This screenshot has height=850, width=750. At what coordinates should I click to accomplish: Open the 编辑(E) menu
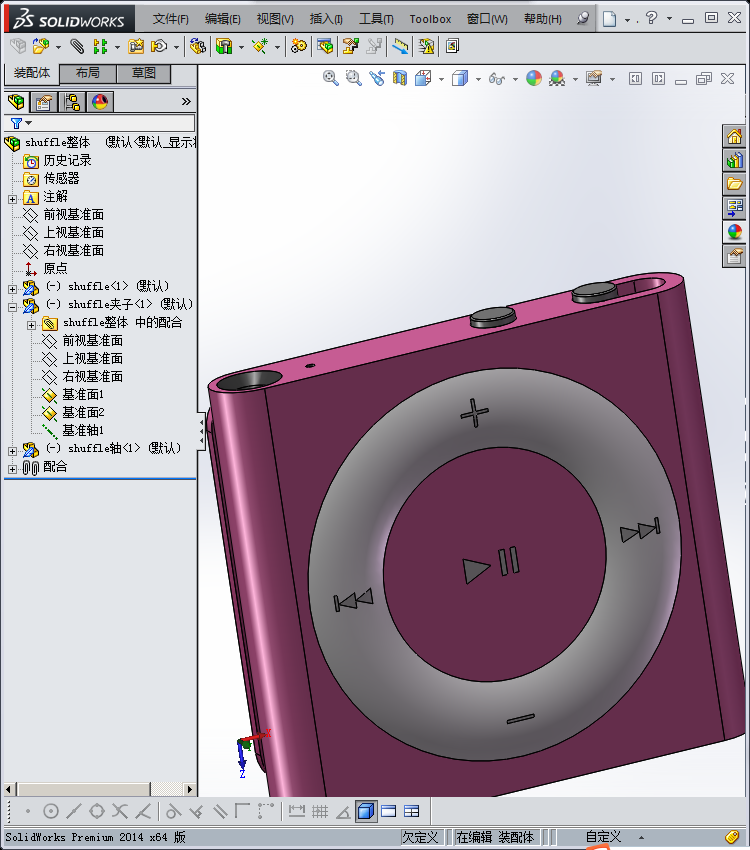pyautogui.click(x=223, y=19)
